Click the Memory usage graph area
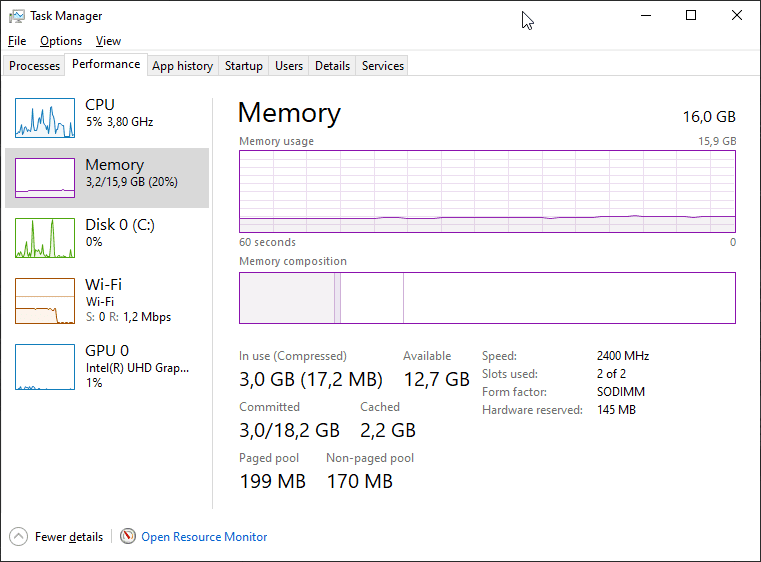 487,191
